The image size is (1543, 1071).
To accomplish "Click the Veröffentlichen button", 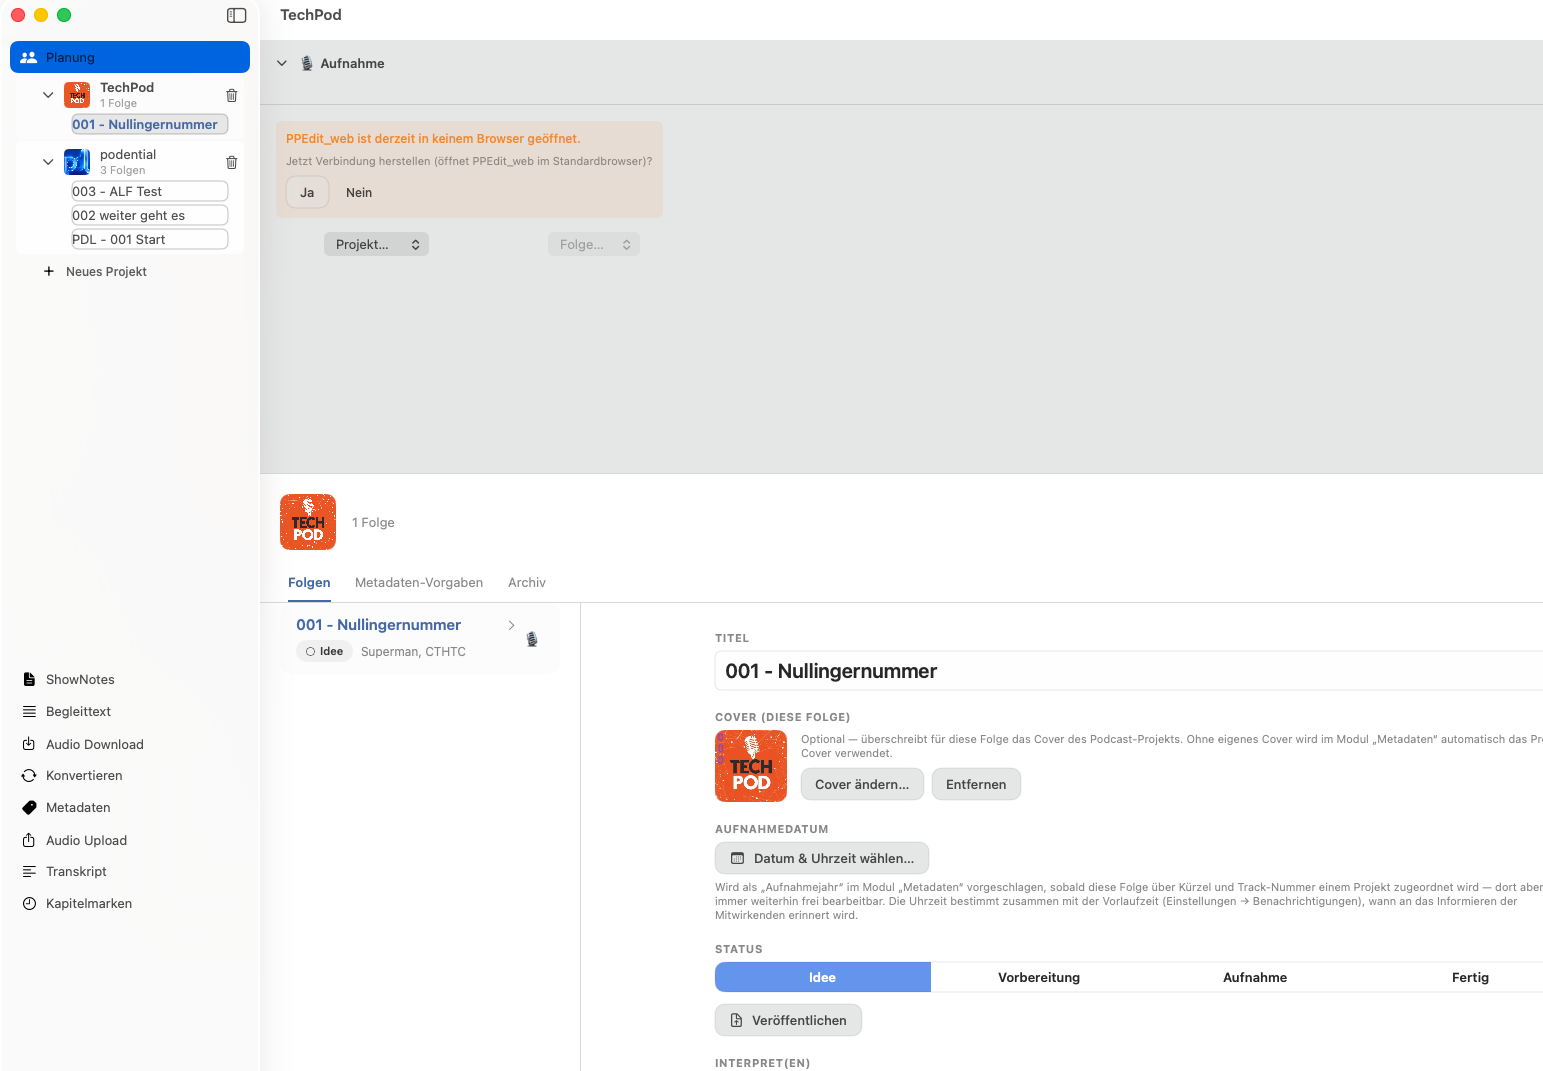I will tap(788, 1020).
